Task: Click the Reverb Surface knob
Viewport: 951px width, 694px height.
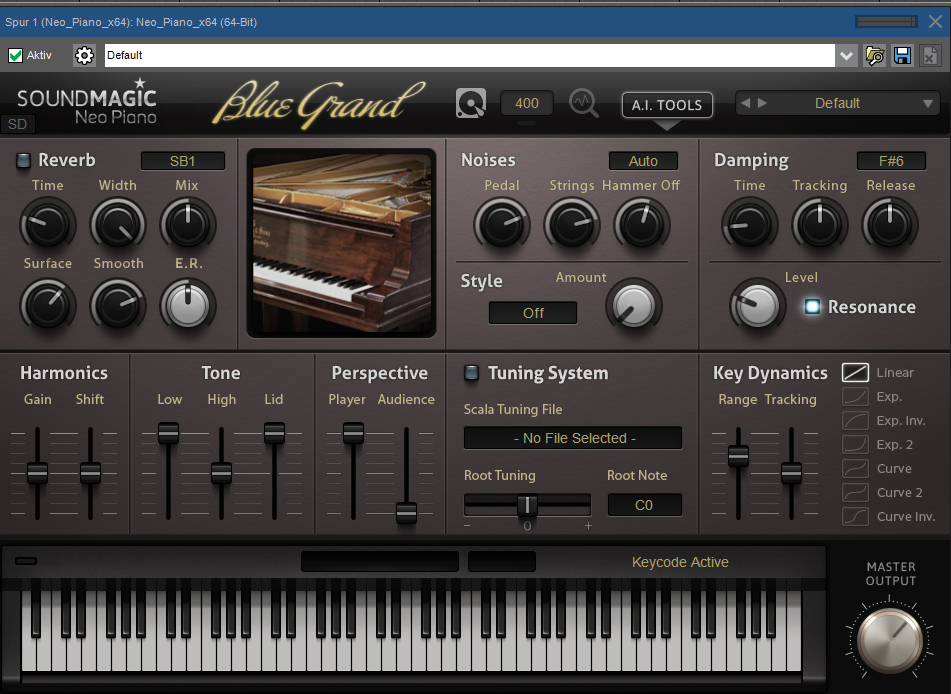Action: click(x=47, y=305)
